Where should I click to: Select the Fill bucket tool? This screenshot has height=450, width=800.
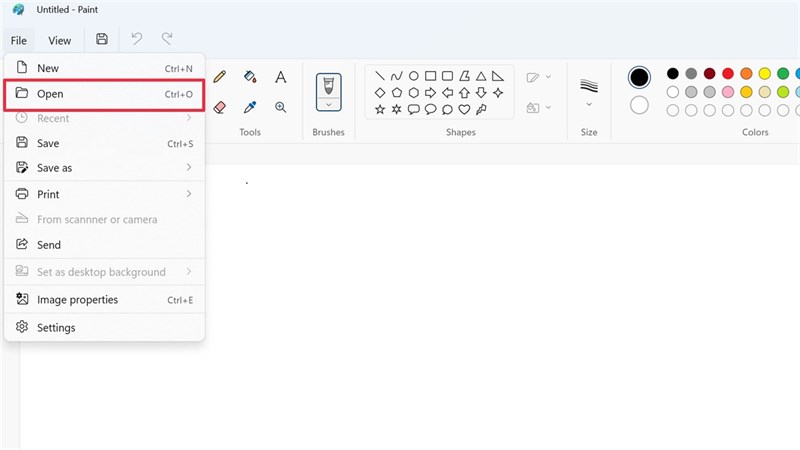(x=250, y=76)
